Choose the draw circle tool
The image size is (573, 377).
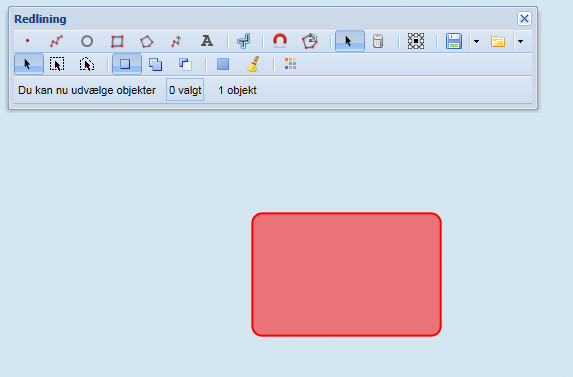[x=87, y=41]
